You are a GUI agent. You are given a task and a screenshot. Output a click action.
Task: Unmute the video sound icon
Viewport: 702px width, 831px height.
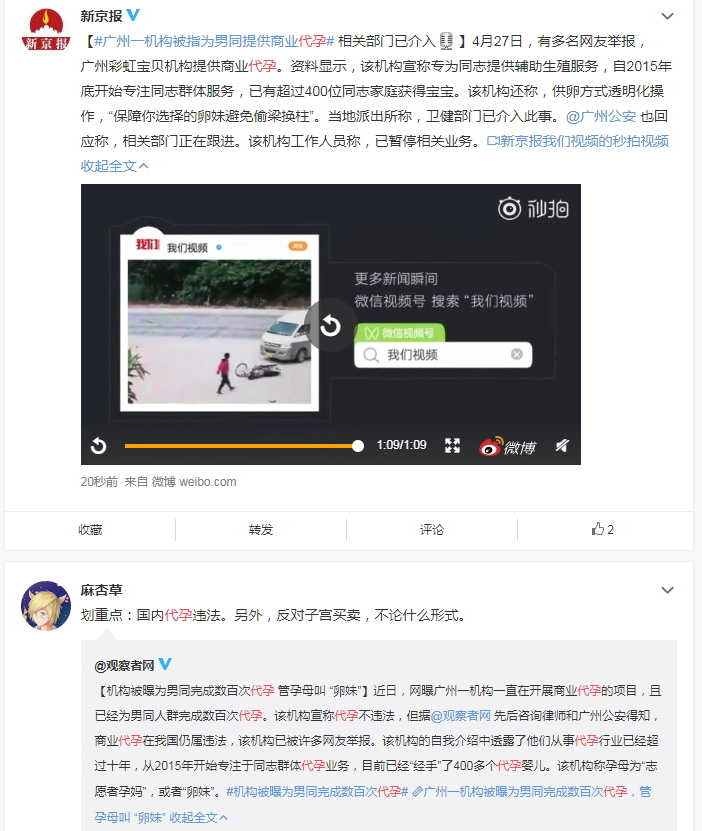(x=562, y=446)
